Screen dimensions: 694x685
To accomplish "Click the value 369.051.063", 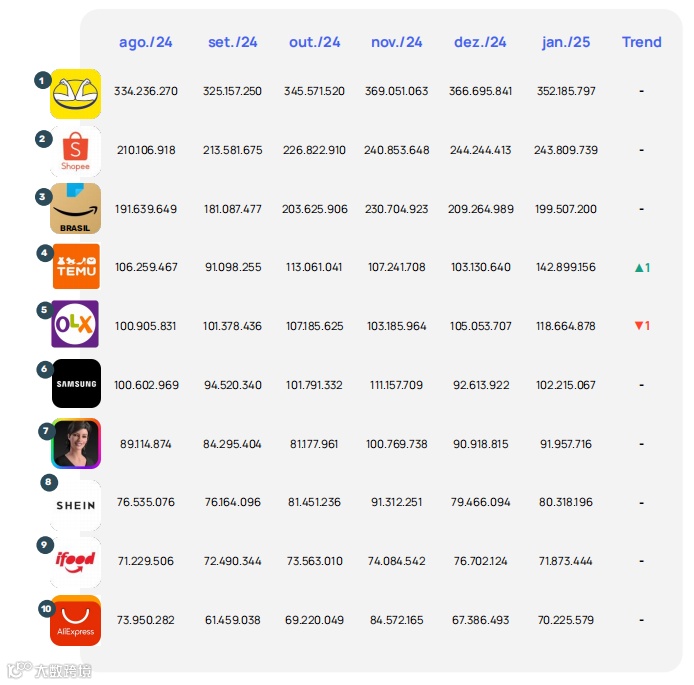I will coord(397,91).
